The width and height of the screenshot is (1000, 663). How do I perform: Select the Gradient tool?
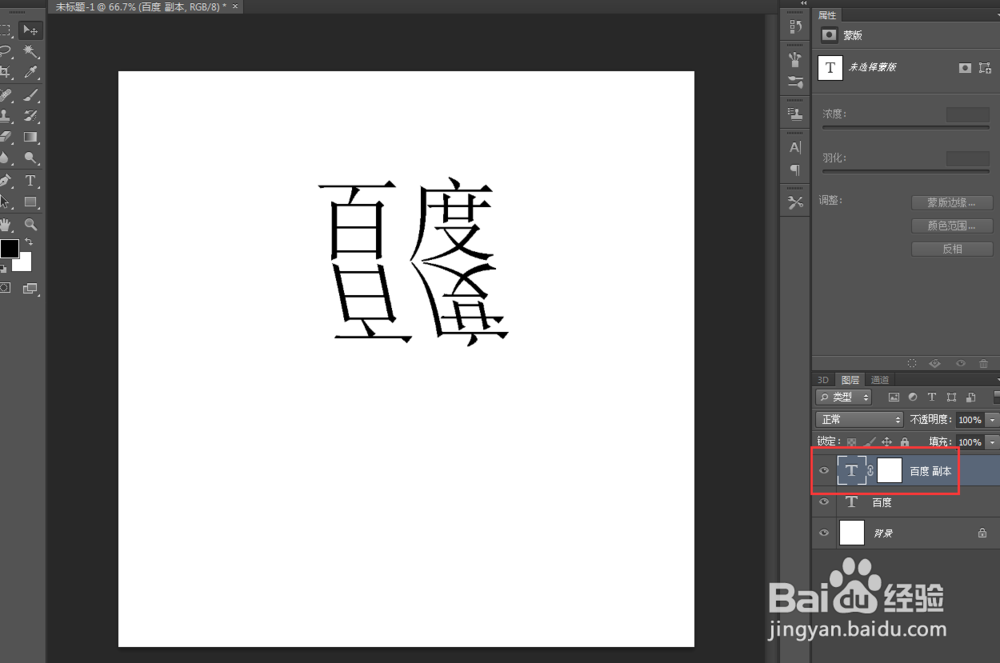30,137
